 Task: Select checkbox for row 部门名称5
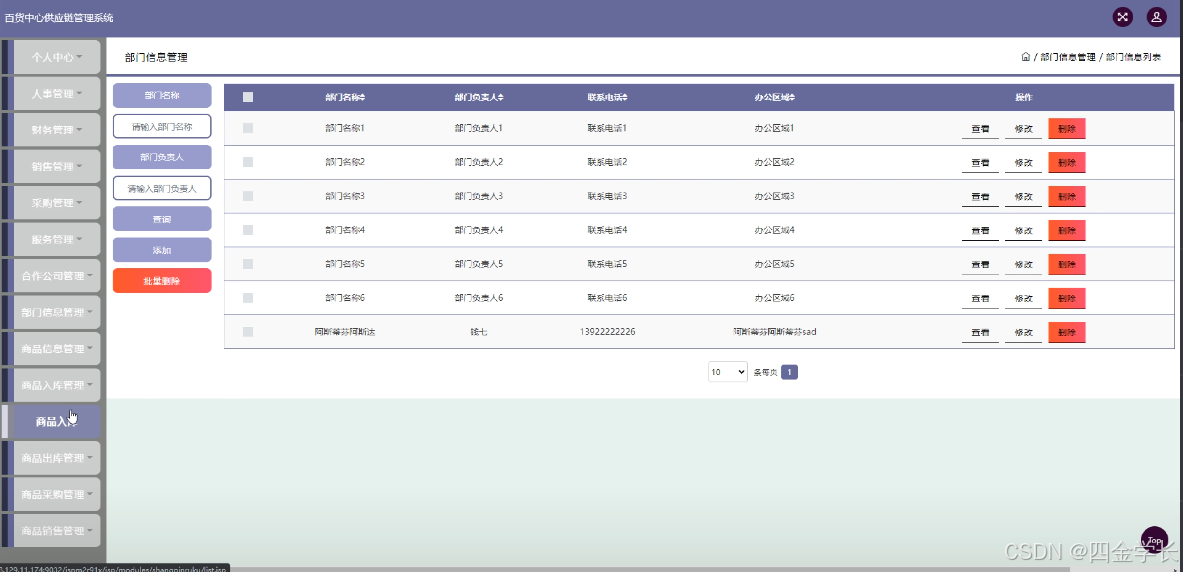click(248, 264)
